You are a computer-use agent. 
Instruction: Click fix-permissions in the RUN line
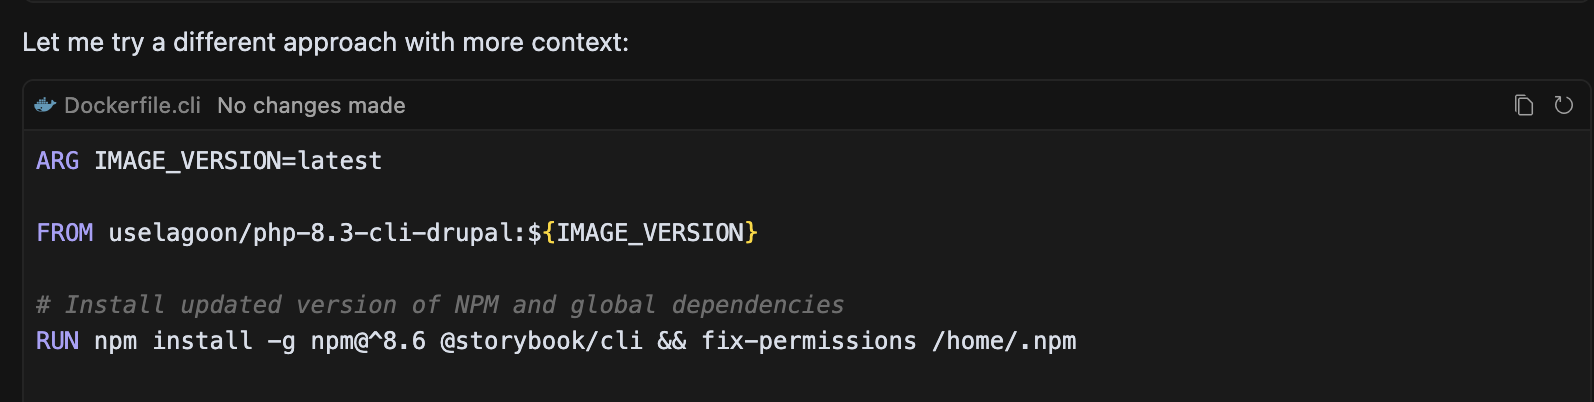tap(809, 341)
